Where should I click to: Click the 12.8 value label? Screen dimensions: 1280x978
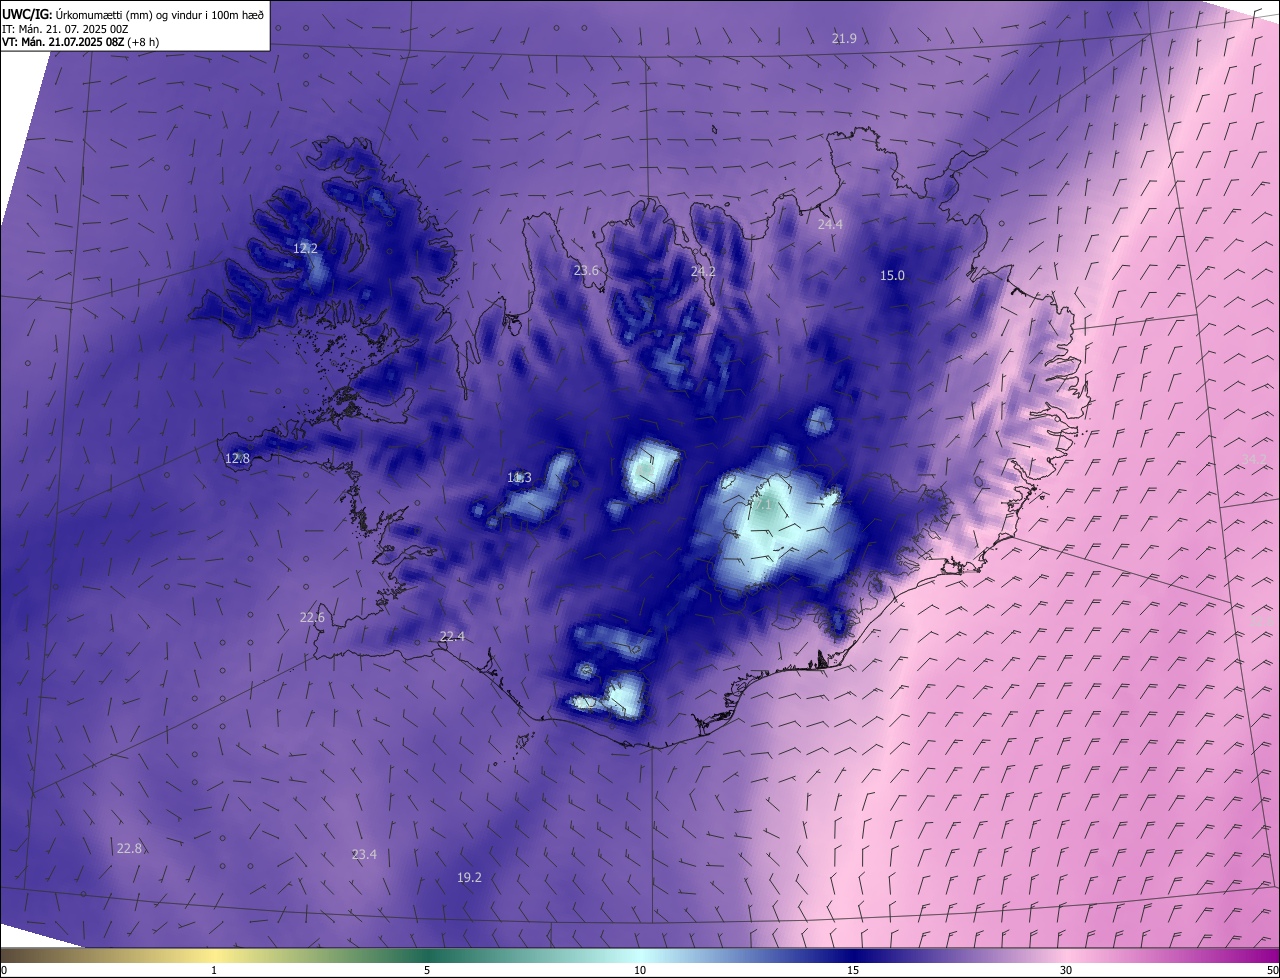[x=237, y=458]
